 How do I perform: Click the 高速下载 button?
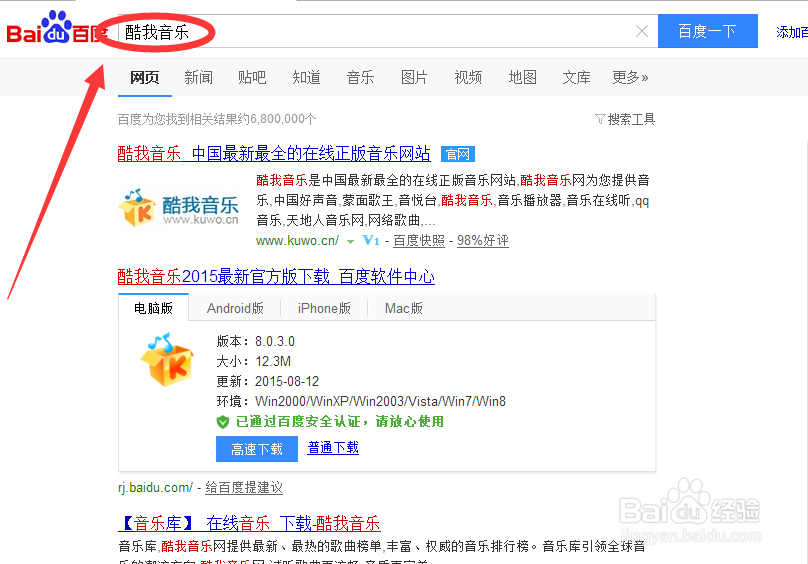(x=257, y=449)
